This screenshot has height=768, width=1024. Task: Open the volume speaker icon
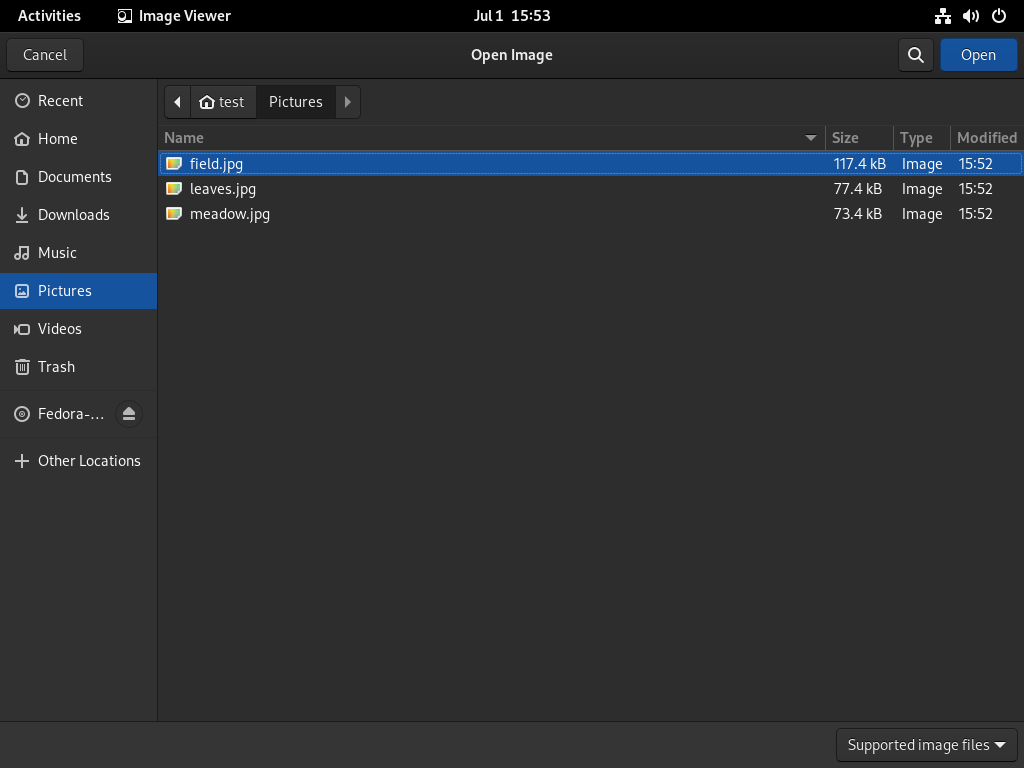coord(970,16)
